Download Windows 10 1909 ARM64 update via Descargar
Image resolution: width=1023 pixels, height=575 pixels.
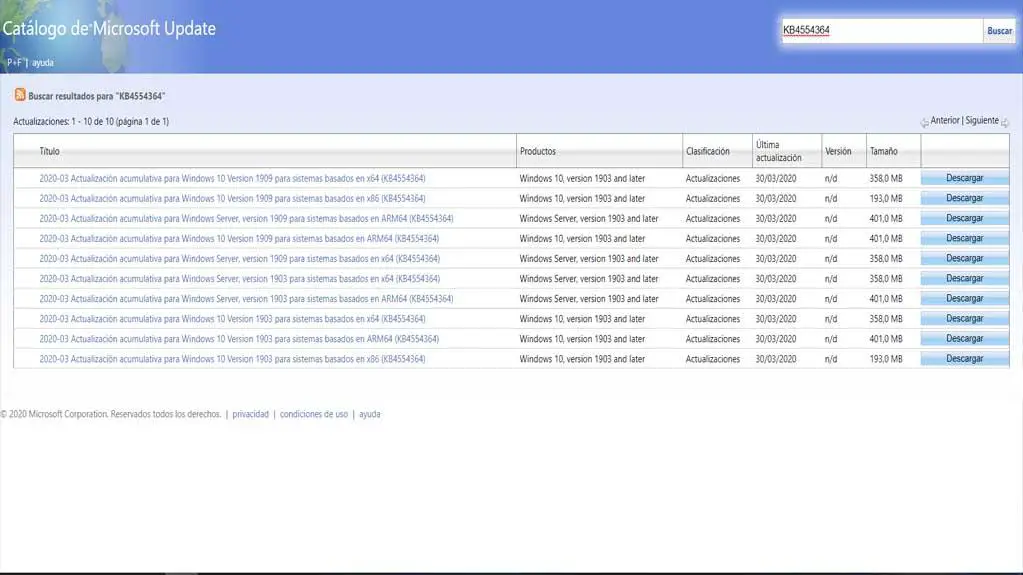[964, 239]
